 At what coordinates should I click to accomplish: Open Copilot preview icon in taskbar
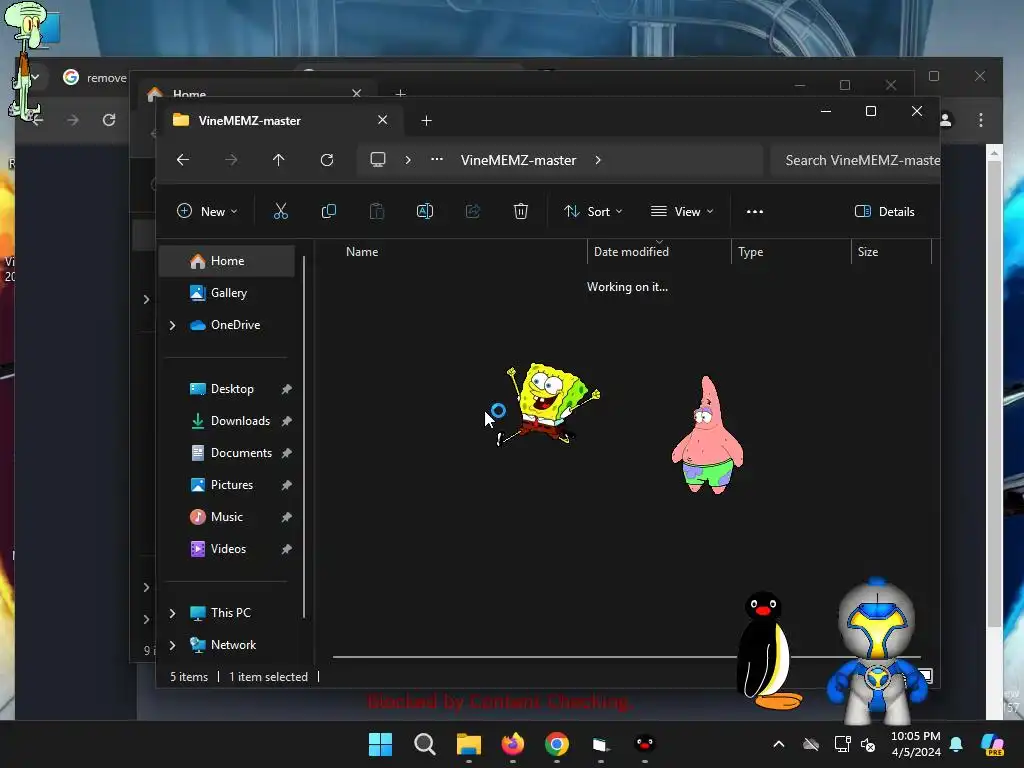tap(992, 744)
